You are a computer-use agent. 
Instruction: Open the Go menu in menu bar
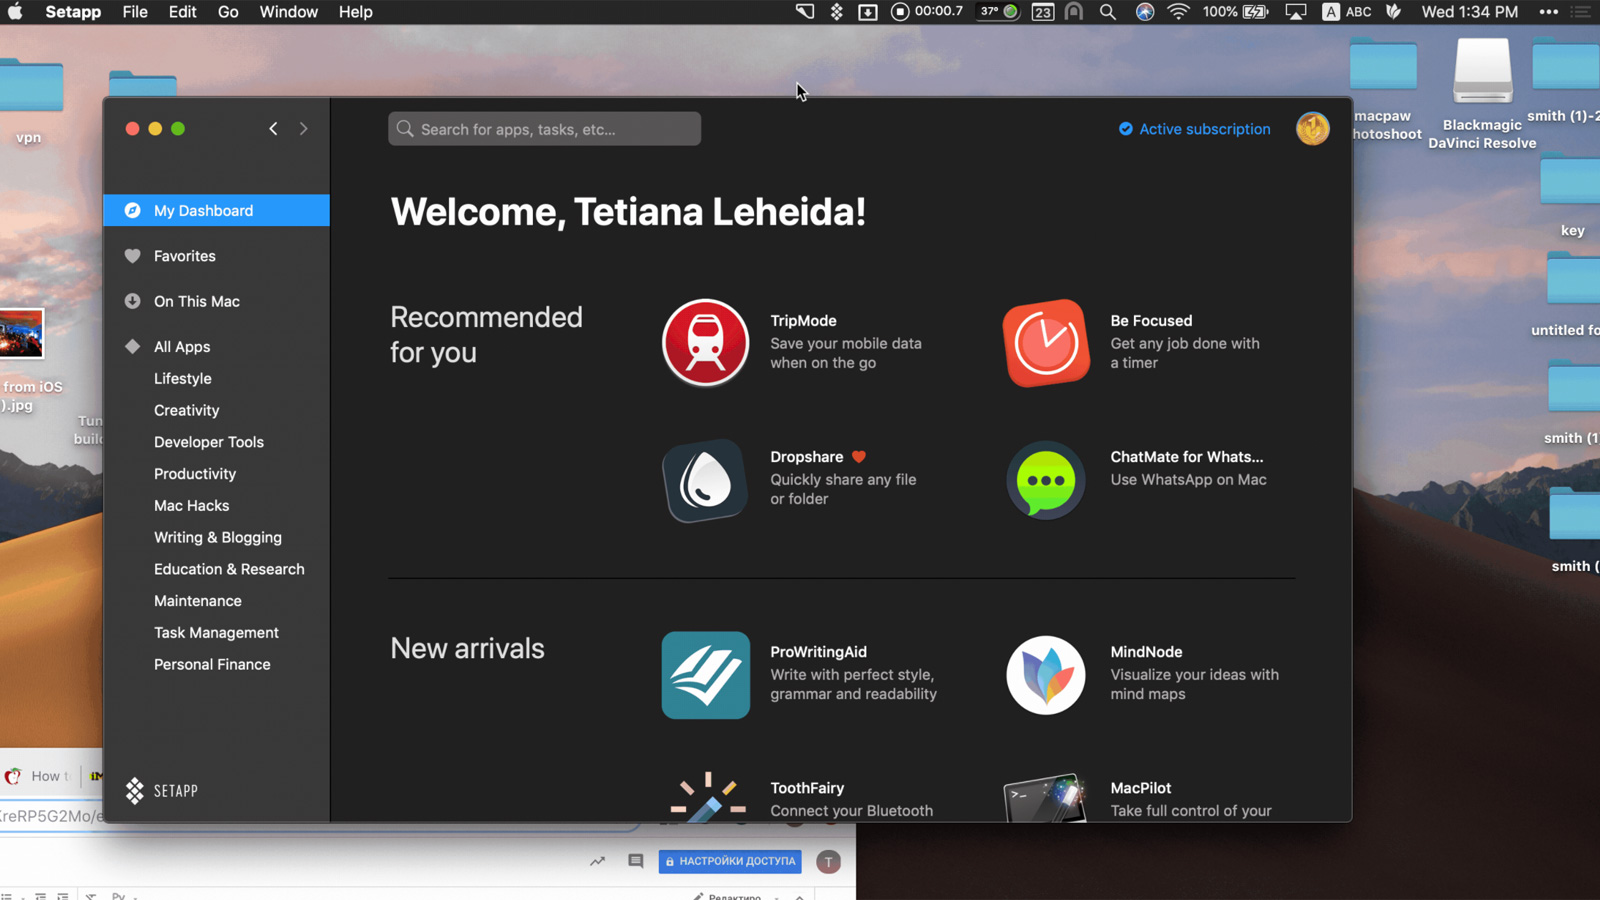tap(228, 12)
